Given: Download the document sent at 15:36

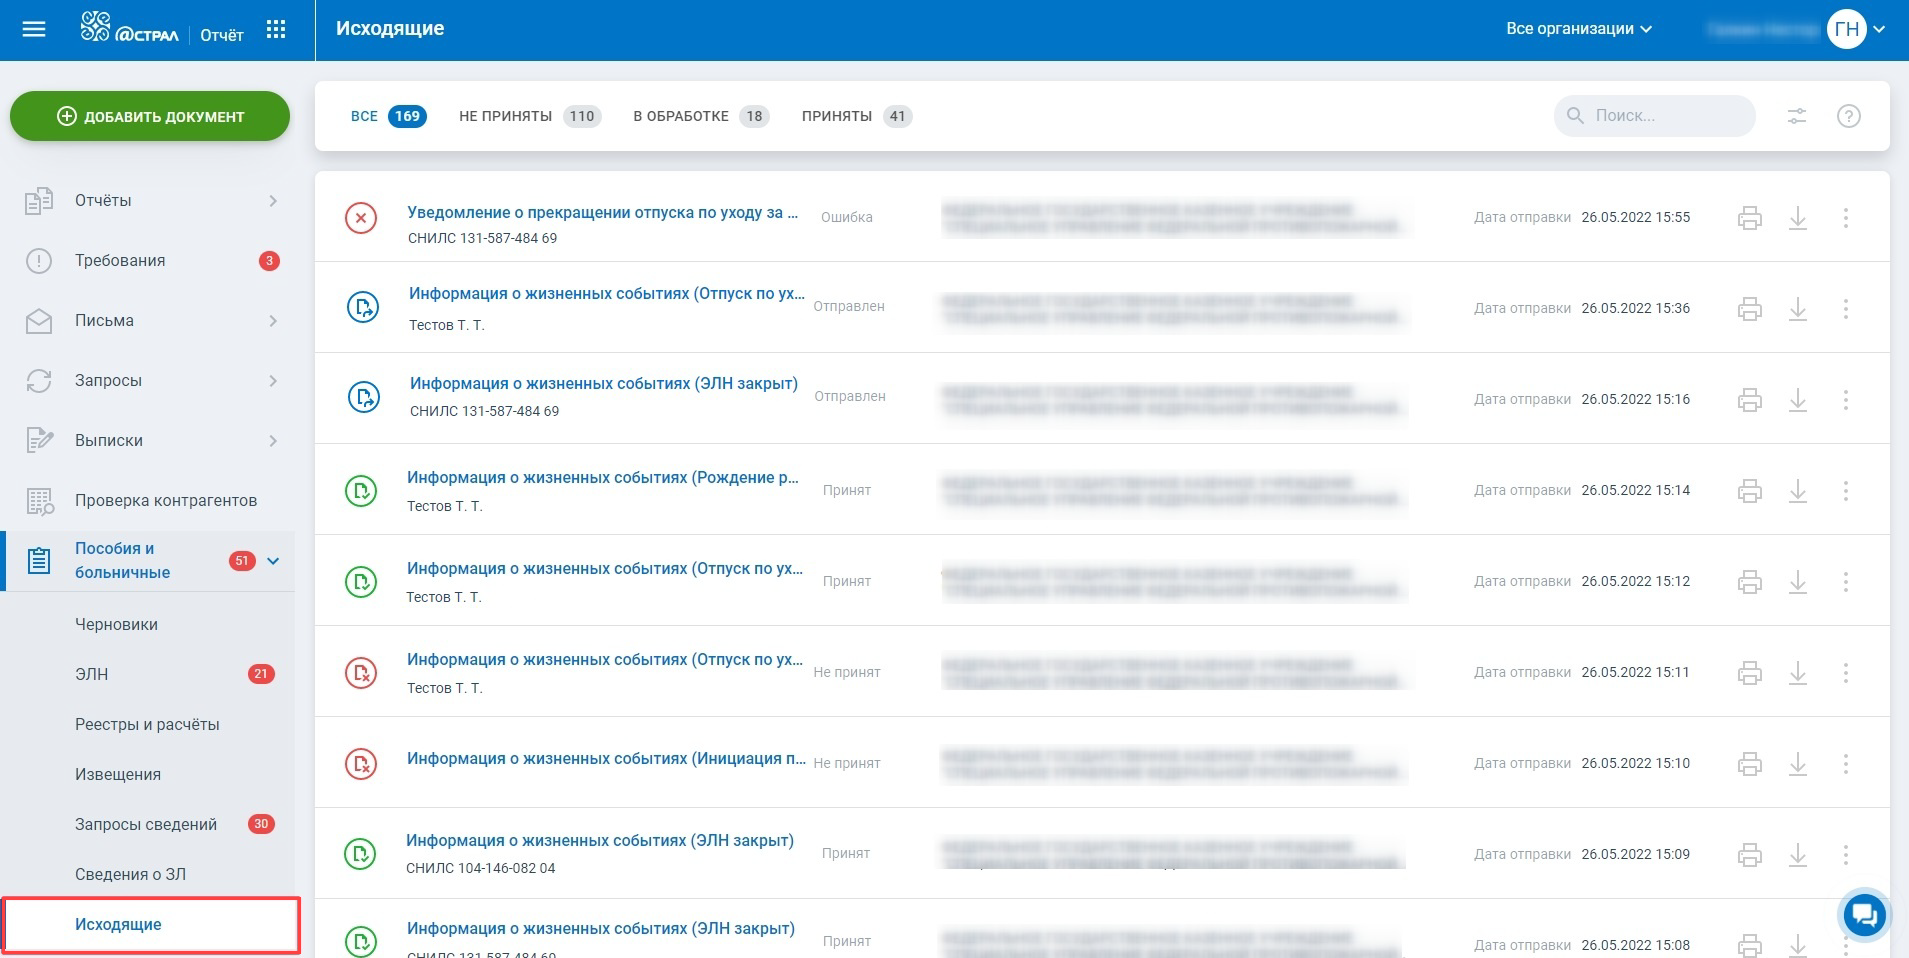Looking at the screenshot, I should 1797,309.
